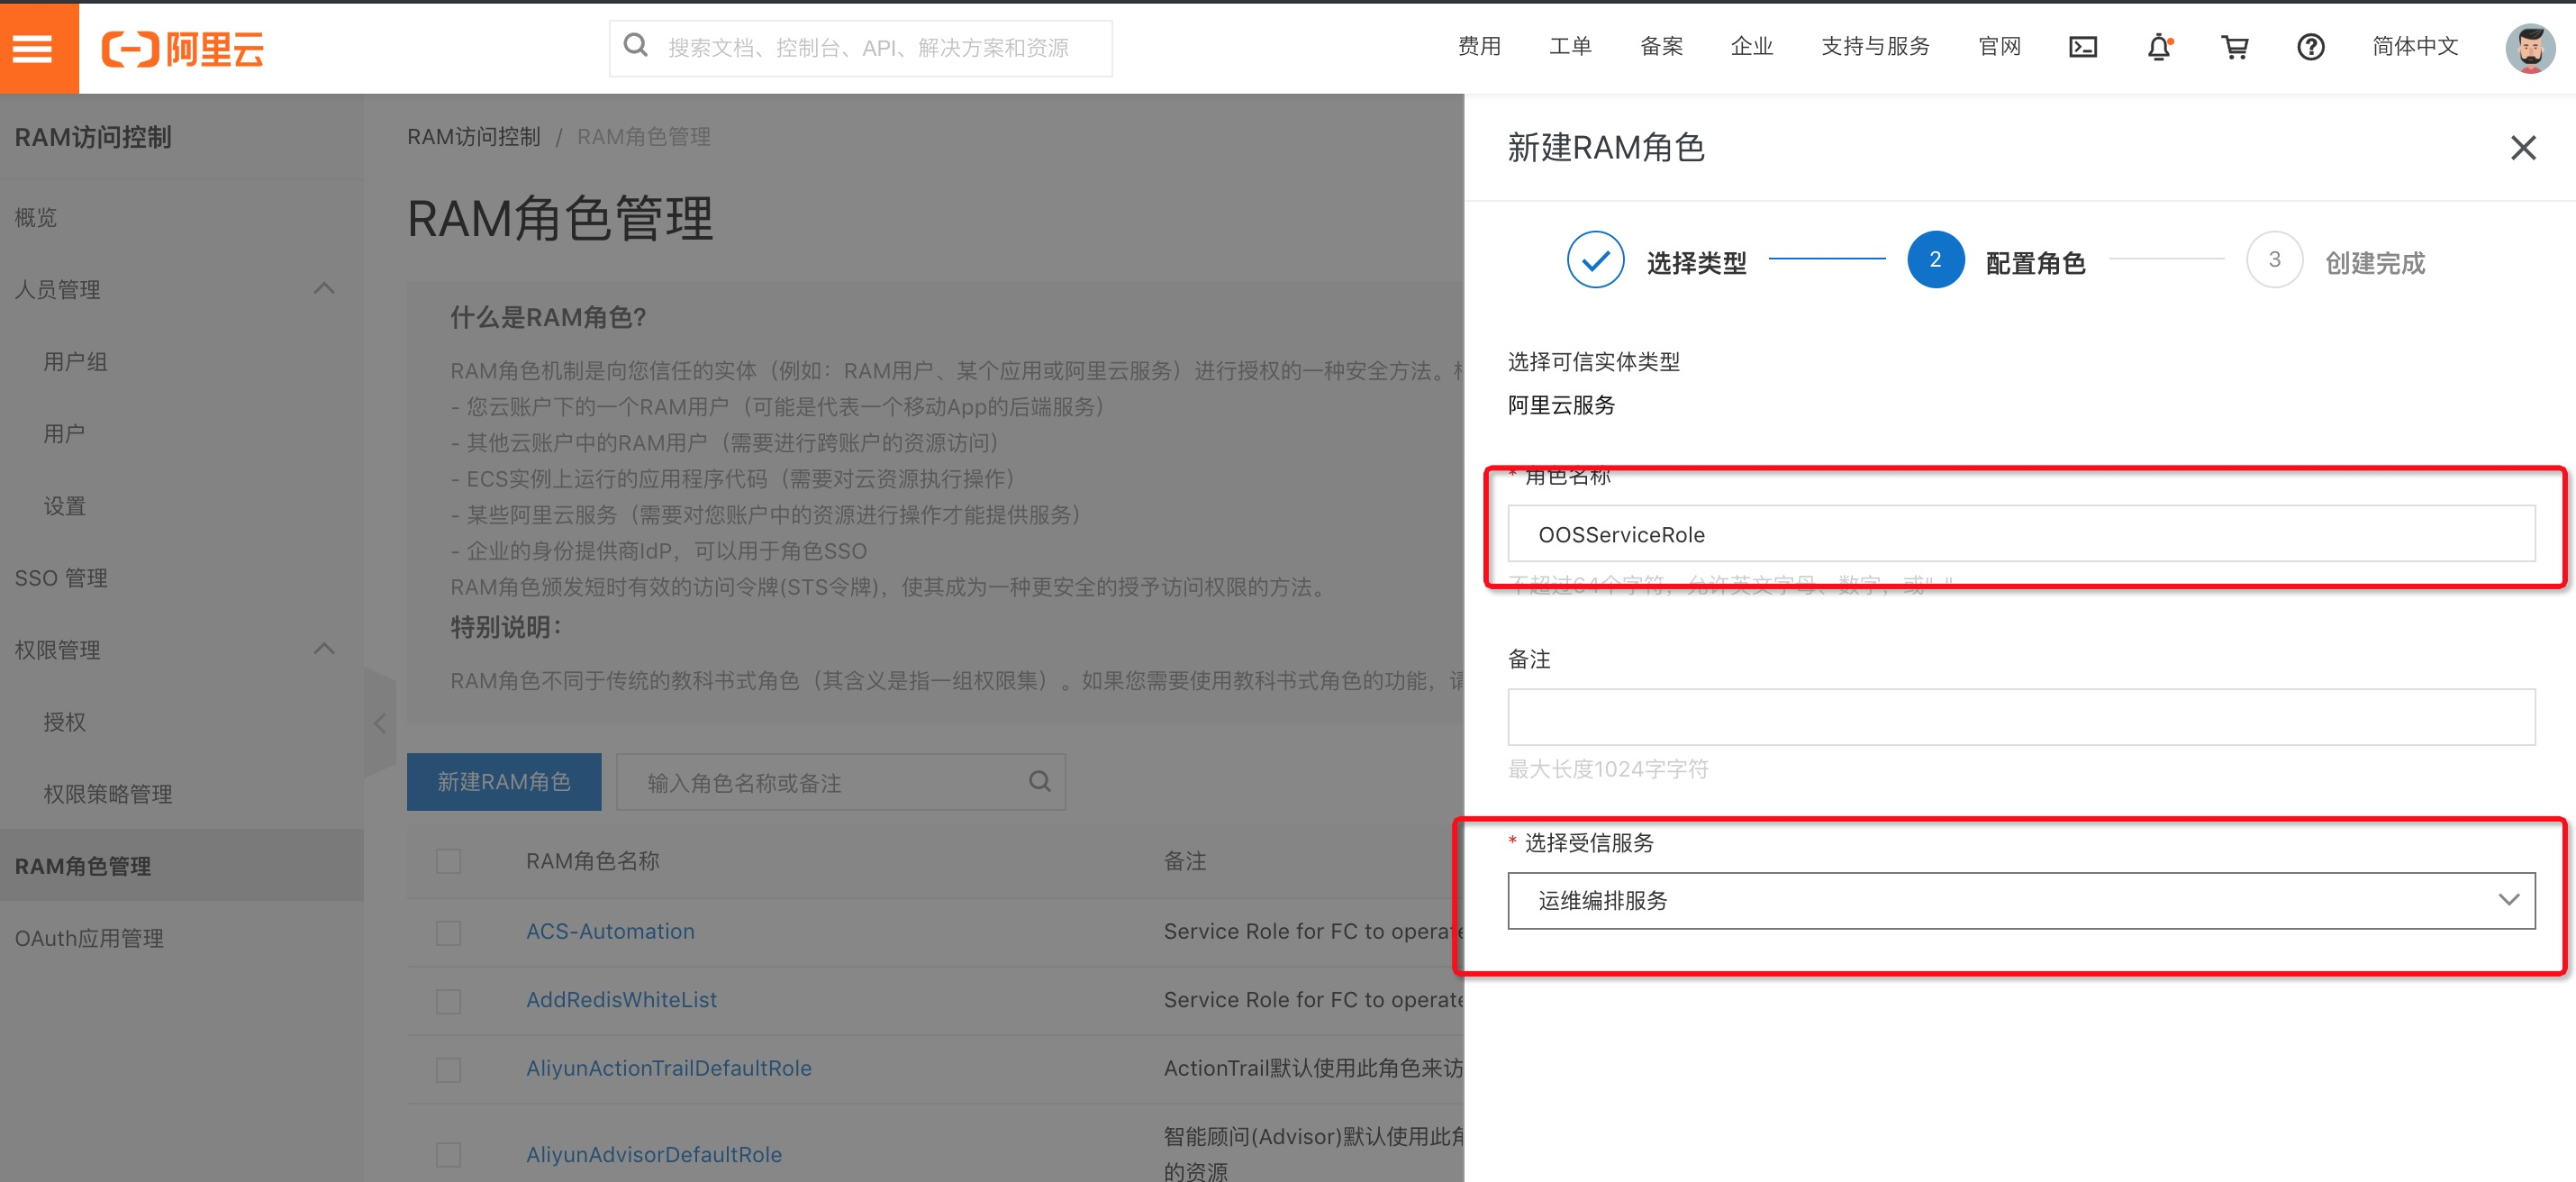2576x1182 pixels.
Task: Click the Alibaba Cloud logo
Action: [x=182, y=48]
